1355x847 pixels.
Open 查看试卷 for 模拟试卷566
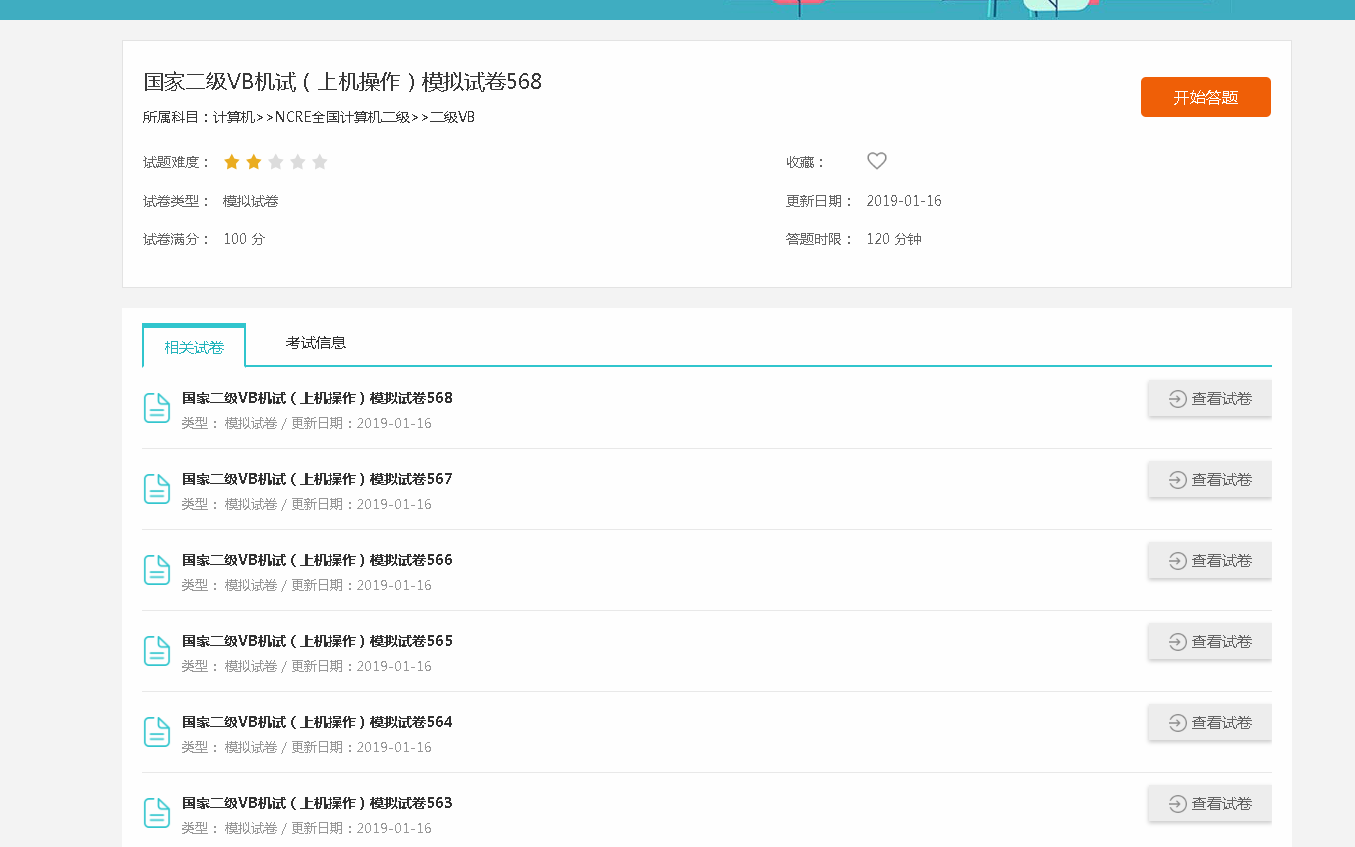[1210, 561]
